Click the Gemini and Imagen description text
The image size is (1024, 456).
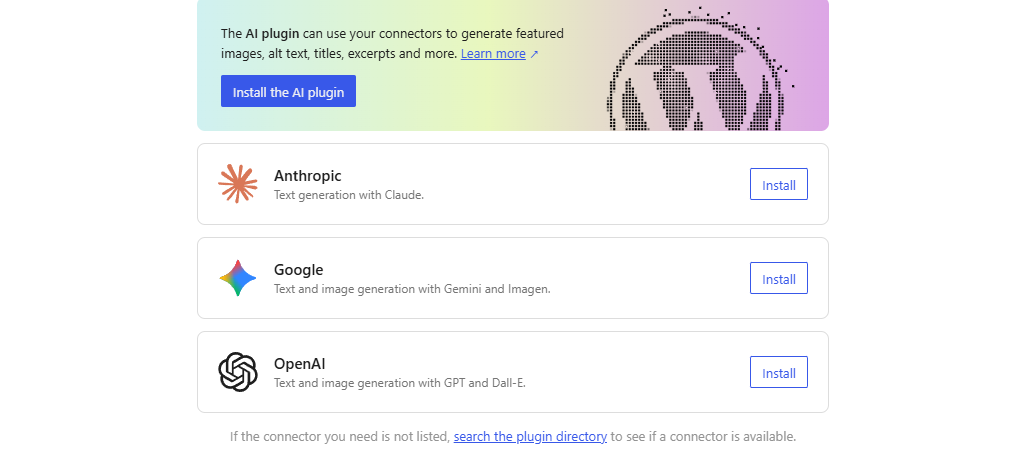click(x=412, y=289)
